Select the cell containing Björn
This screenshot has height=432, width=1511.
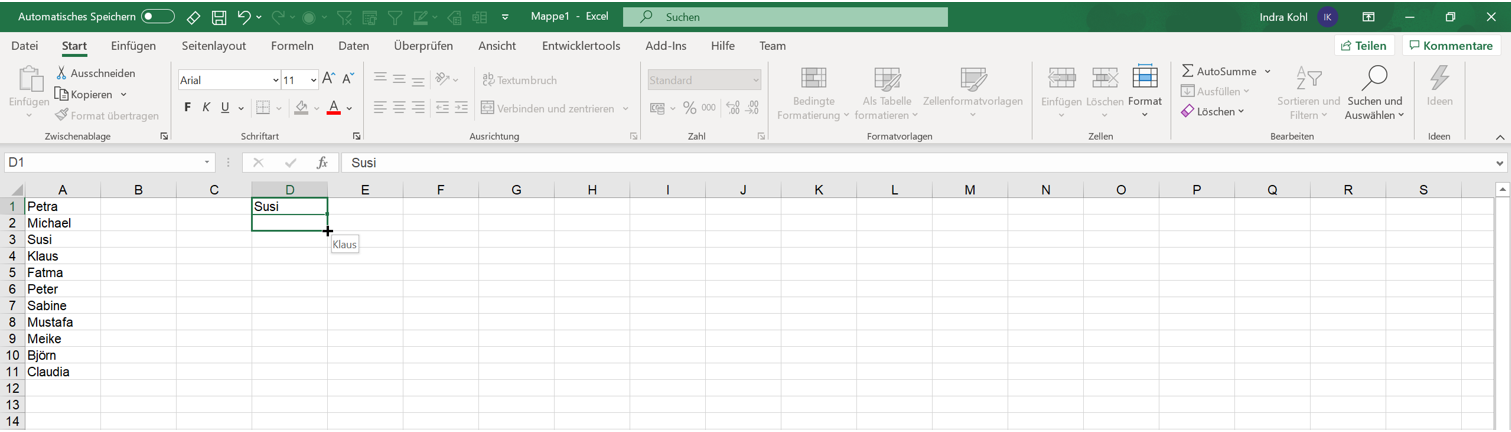point(62,355)
